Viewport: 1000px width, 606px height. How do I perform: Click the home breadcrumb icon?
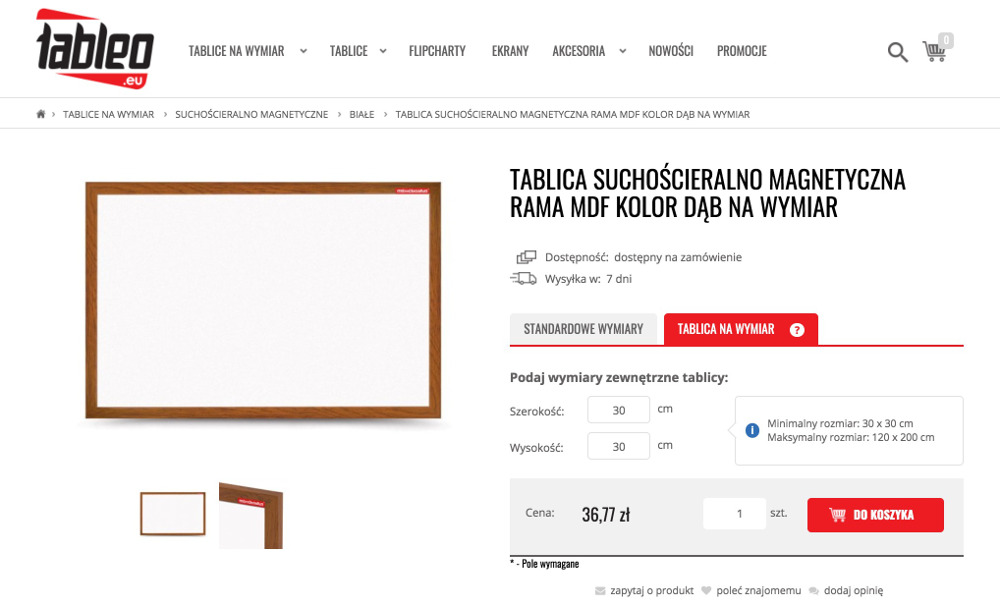tap(41, 115)
